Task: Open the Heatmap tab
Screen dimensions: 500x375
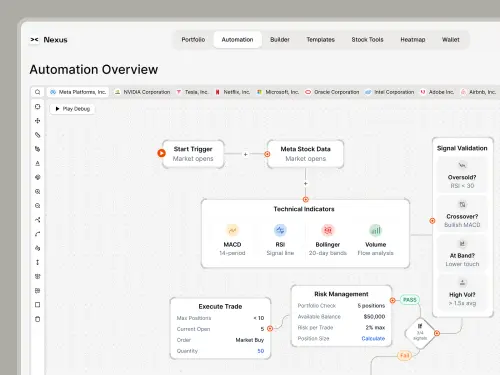Action: pyautogui.click(x=413, y=40)
